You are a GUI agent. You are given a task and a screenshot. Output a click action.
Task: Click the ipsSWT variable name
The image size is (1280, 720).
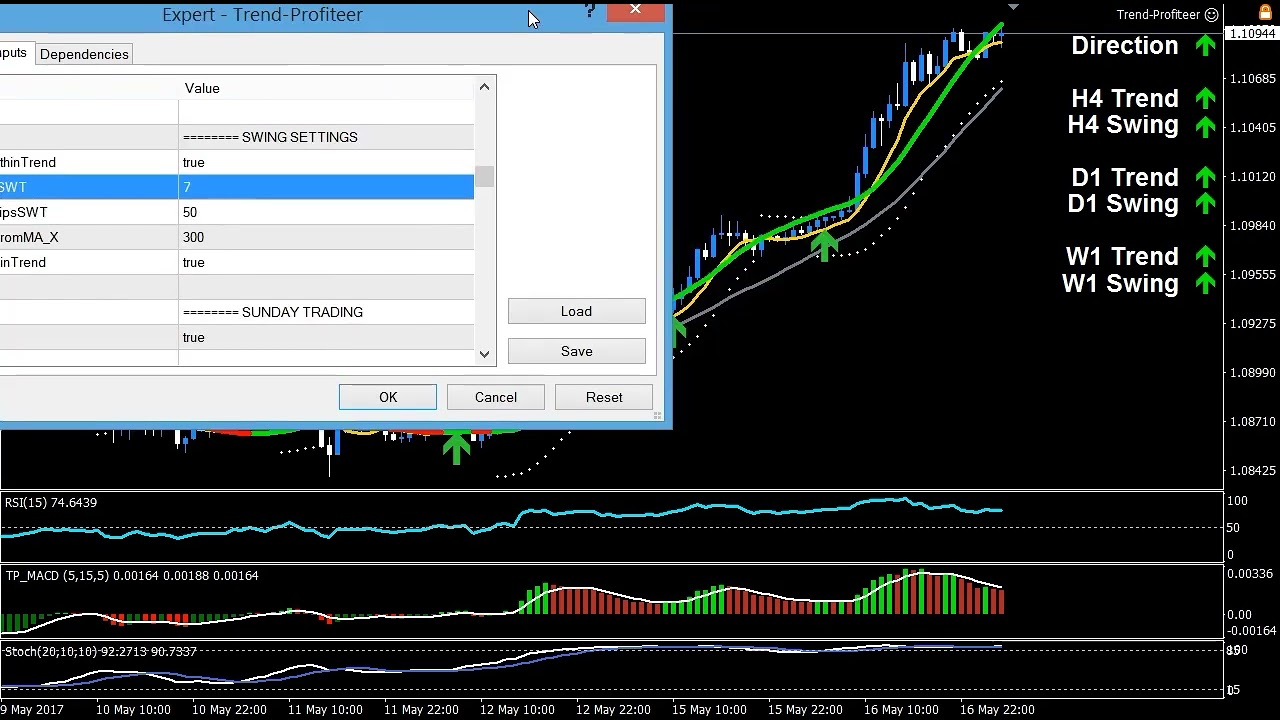click(x=24, y=212)
